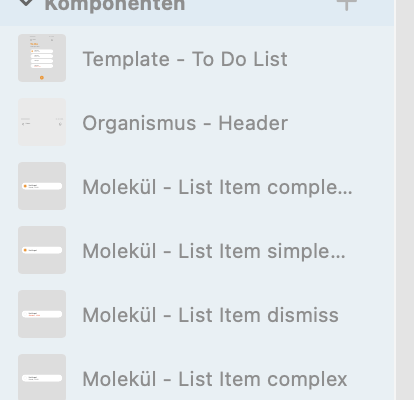Collapse the Komponenten section chevron
The height and width of the screenshot is (400, 414).
pos(26,3)
